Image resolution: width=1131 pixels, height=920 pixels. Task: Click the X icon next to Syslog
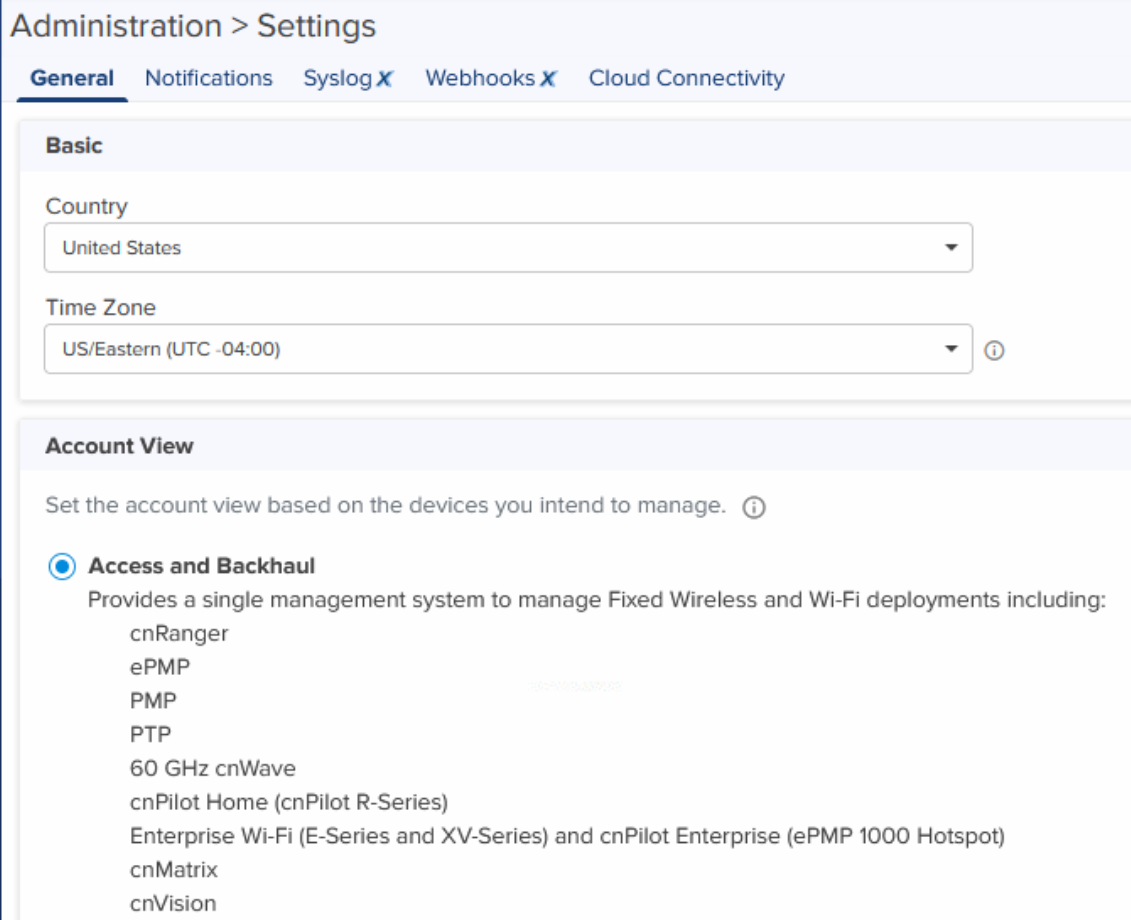(x=385, y=79)
